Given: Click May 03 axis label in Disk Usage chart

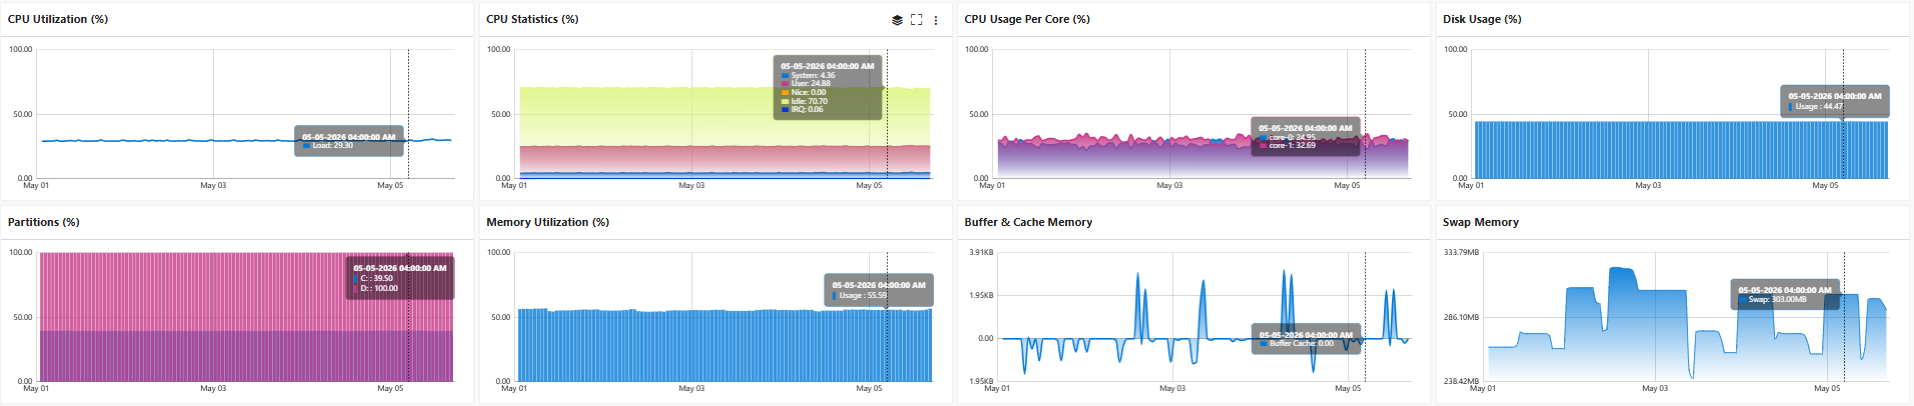Looking at the screenshot, I should coord(1648,185).
